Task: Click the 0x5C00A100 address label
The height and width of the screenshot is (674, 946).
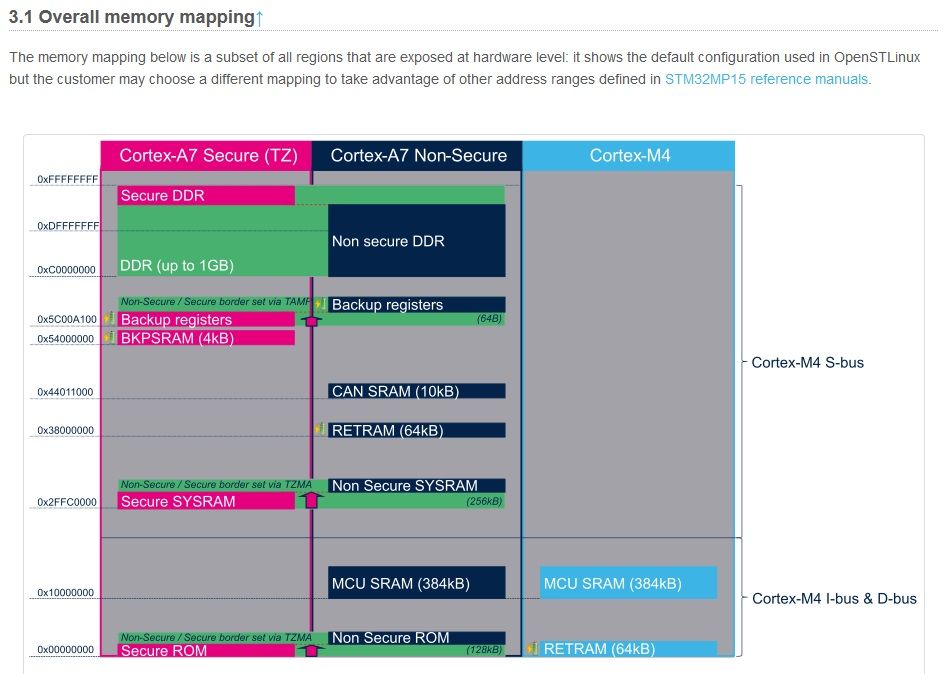Action: (66, 319)
